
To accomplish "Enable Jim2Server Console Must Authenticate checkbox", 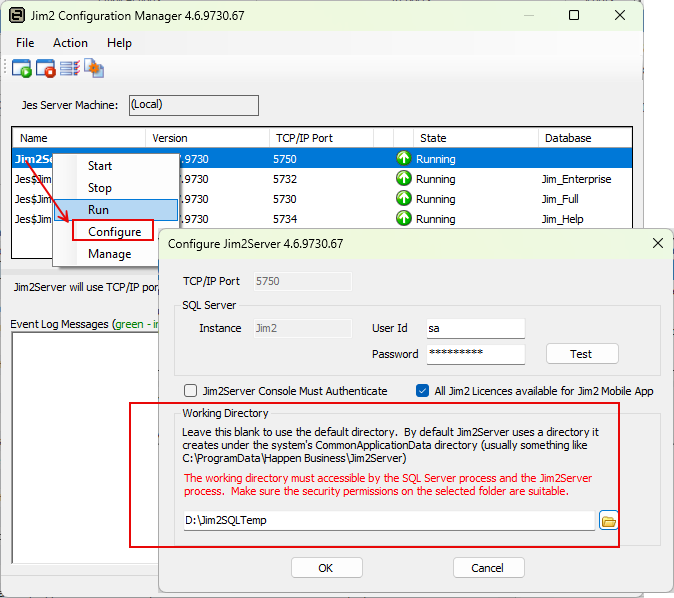I will click(x=190, y=391).
